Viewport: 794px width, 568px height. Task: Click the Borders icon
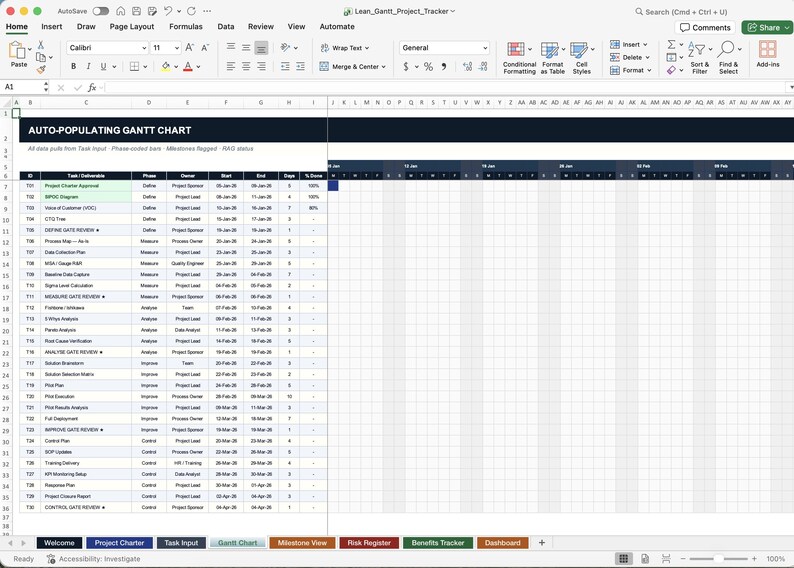[x=134, y=66]
